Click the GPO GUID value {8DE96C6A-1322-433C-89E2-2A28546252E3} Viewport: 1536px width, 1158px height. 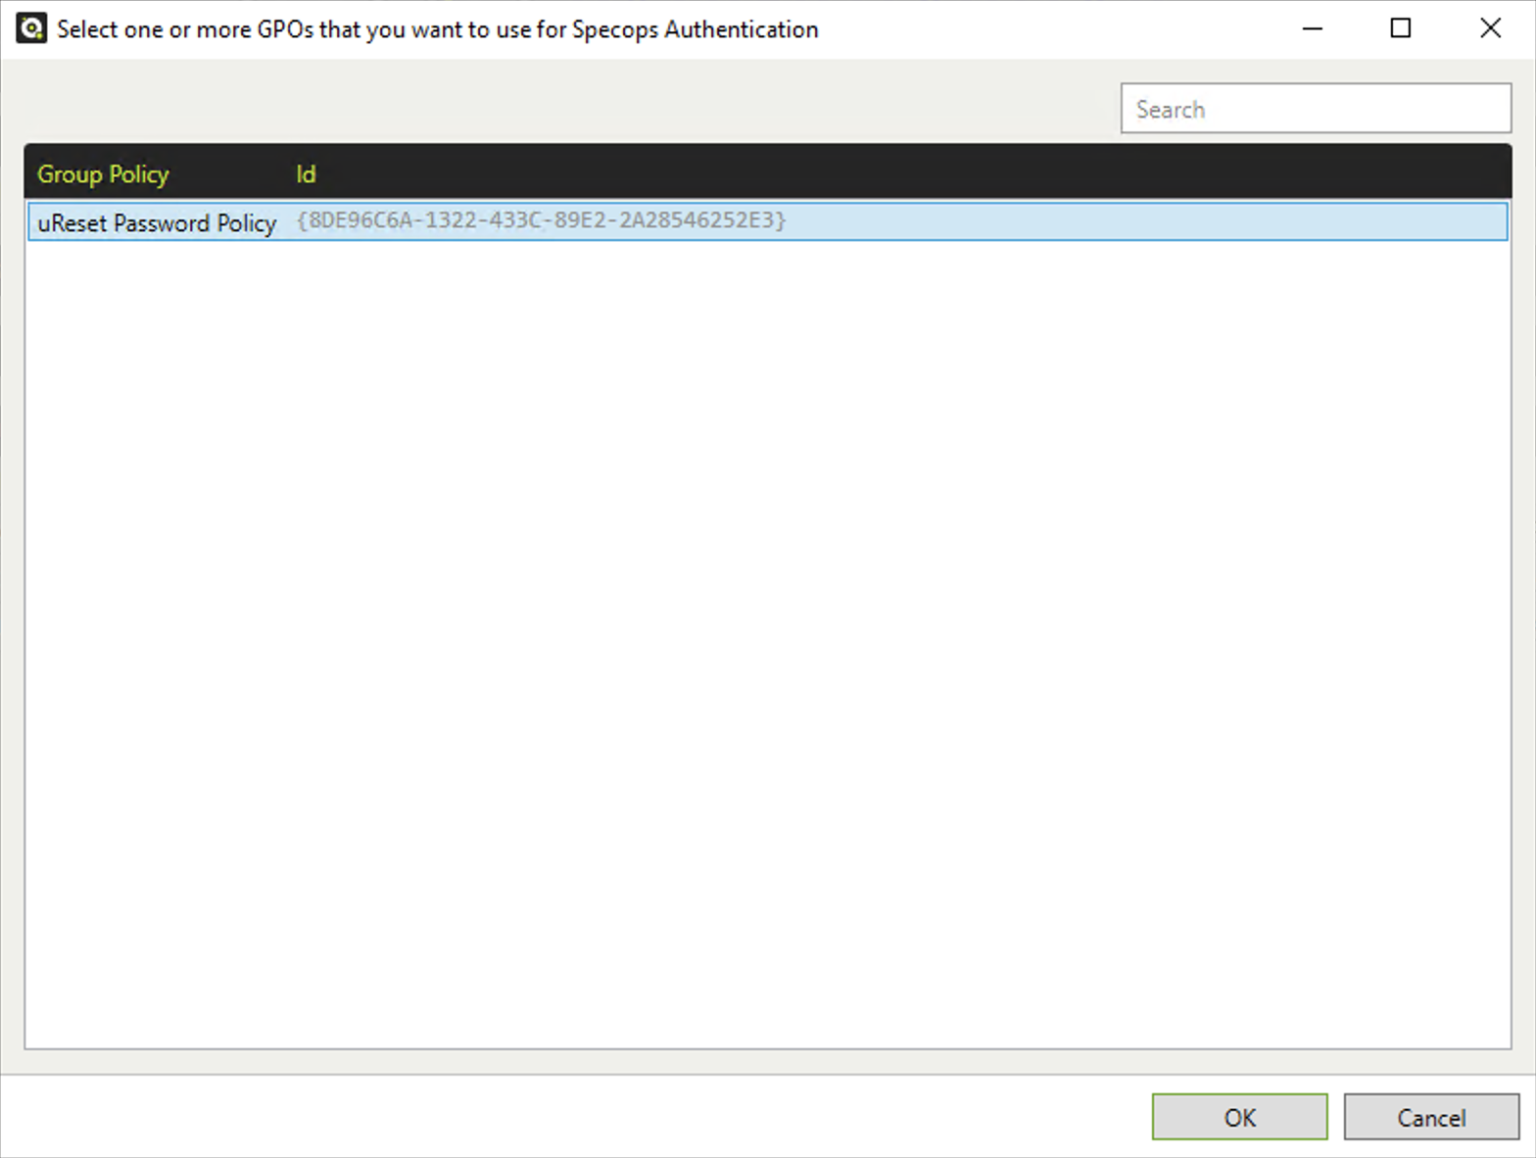pos(540,221)
